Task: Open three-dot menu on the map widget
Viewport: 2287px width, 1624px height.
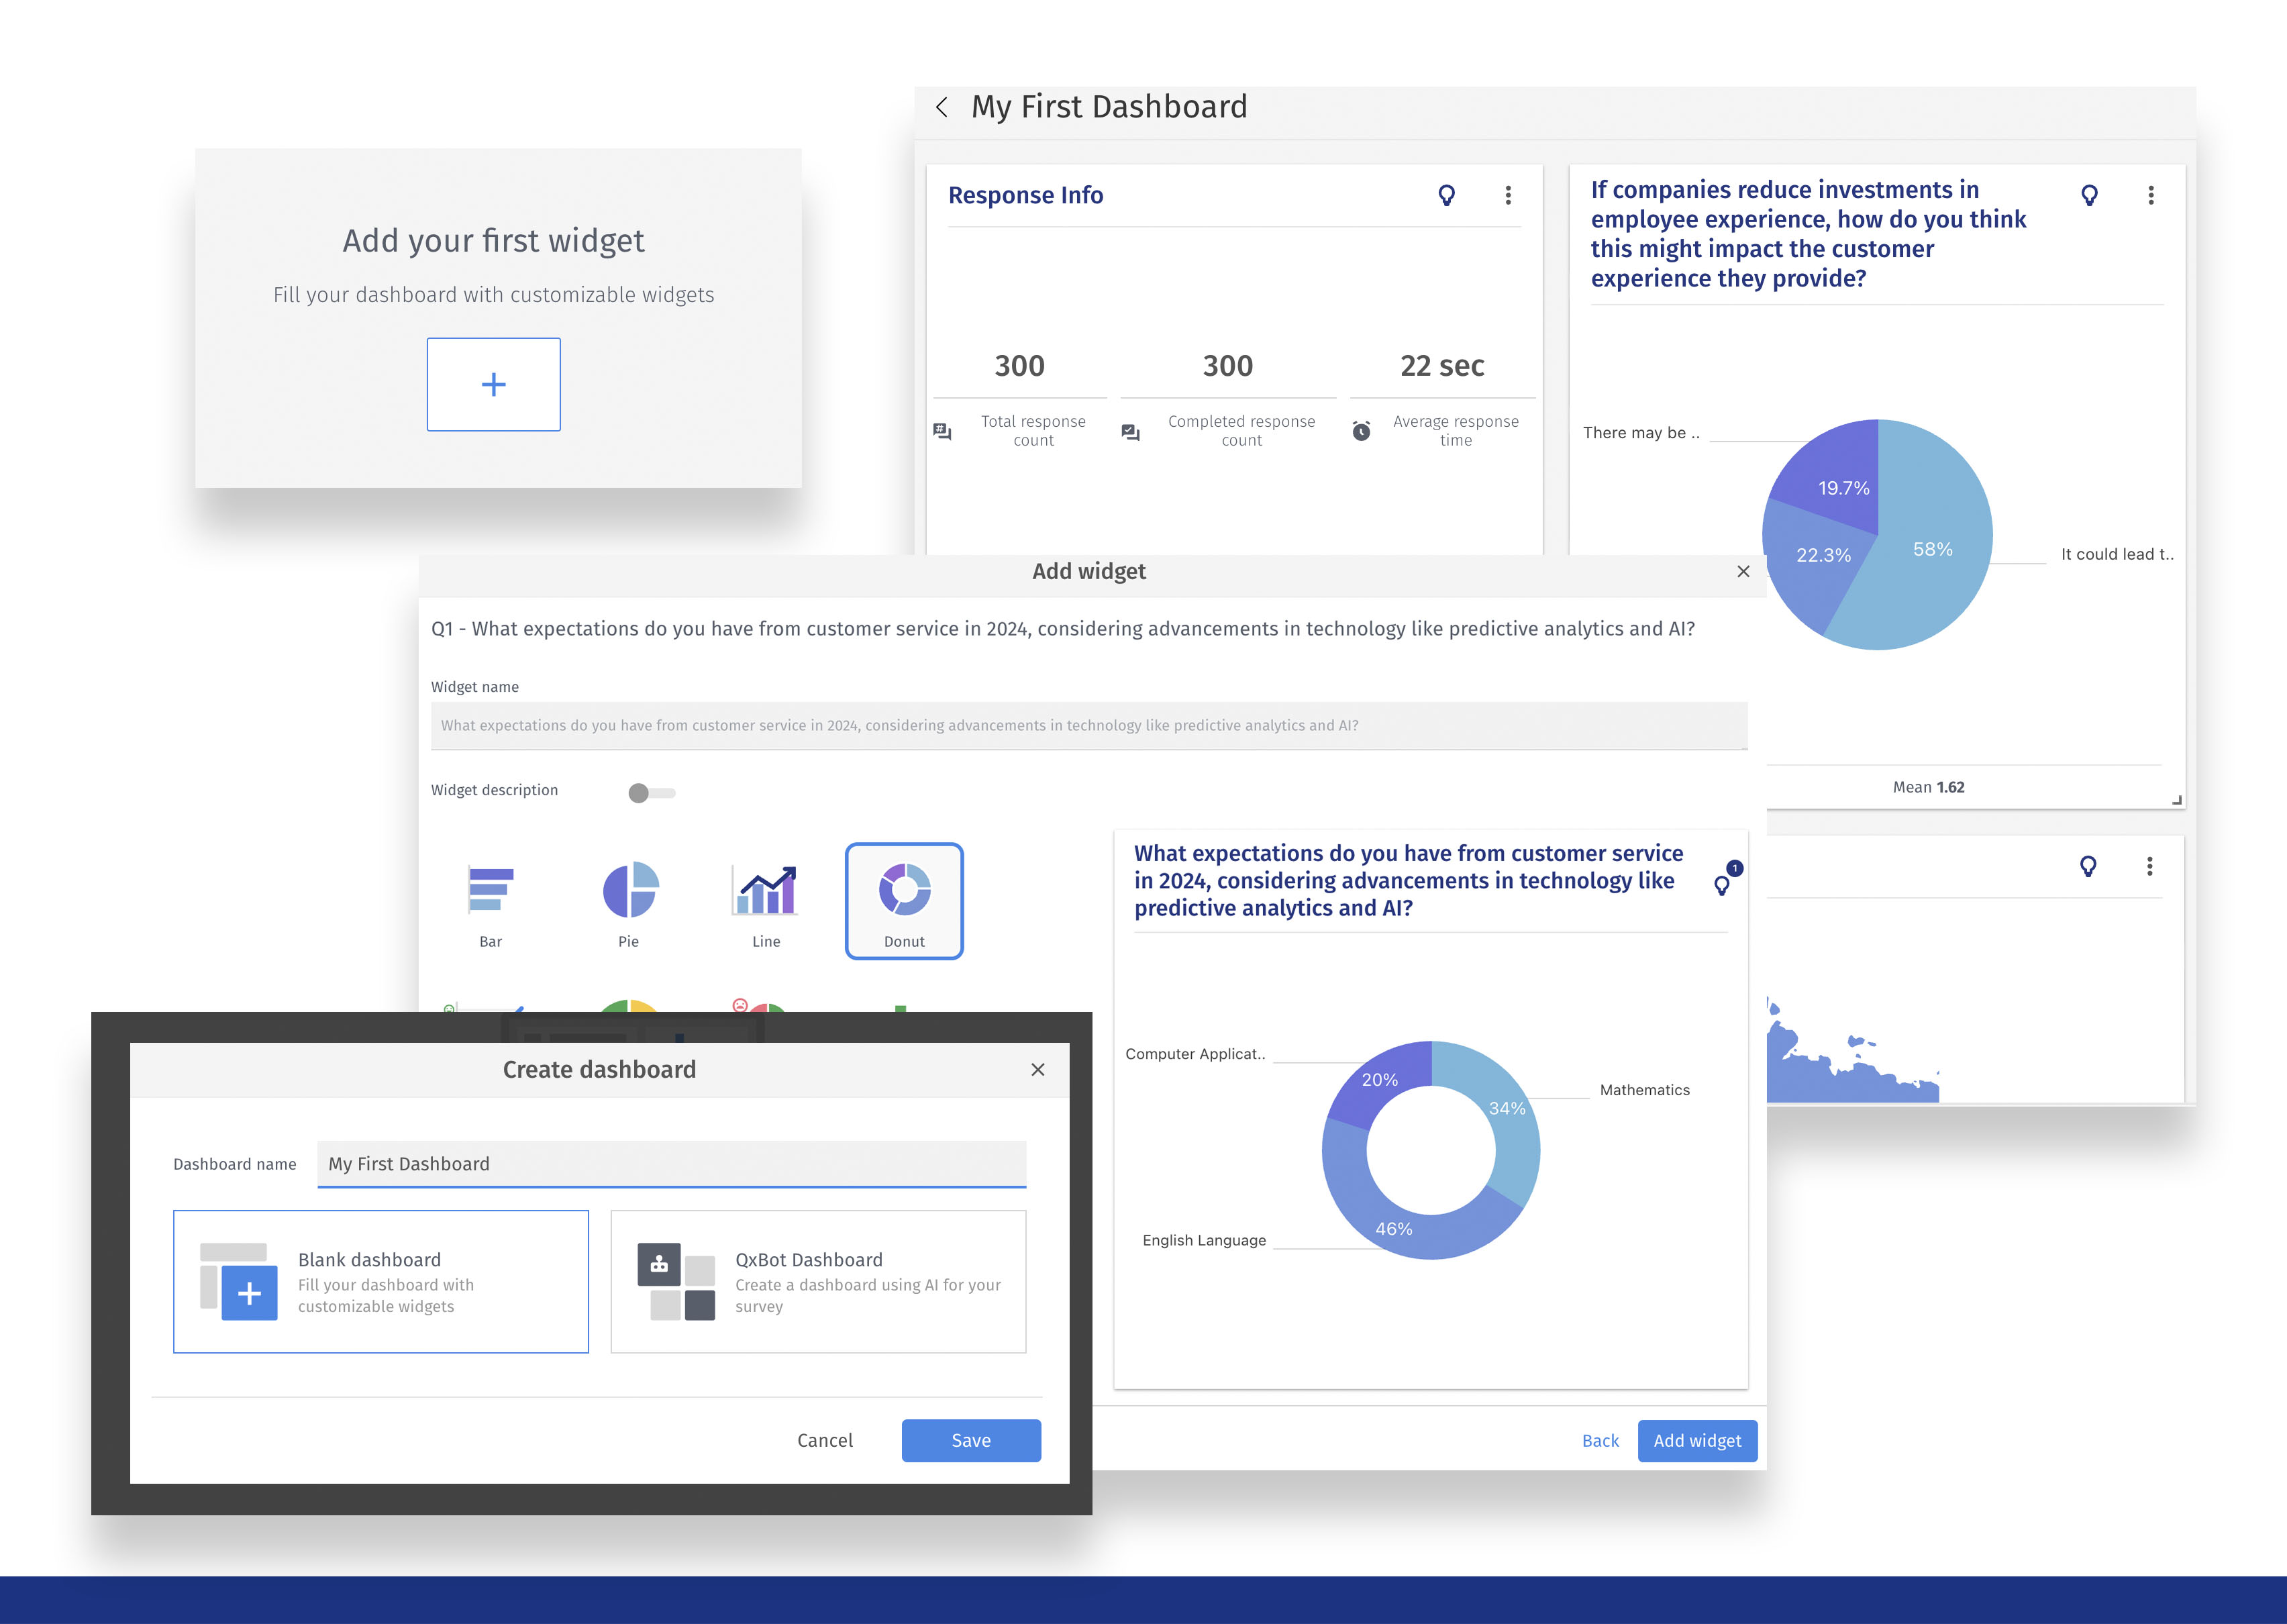Action: pos(2150,866)
